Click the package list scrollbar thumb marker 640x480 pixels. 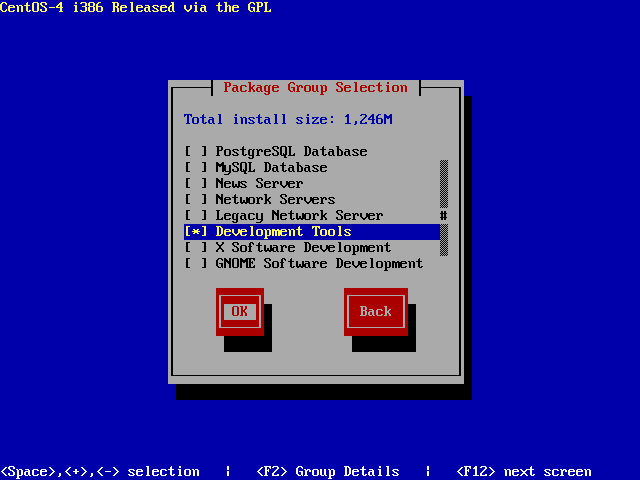[444, 216]
